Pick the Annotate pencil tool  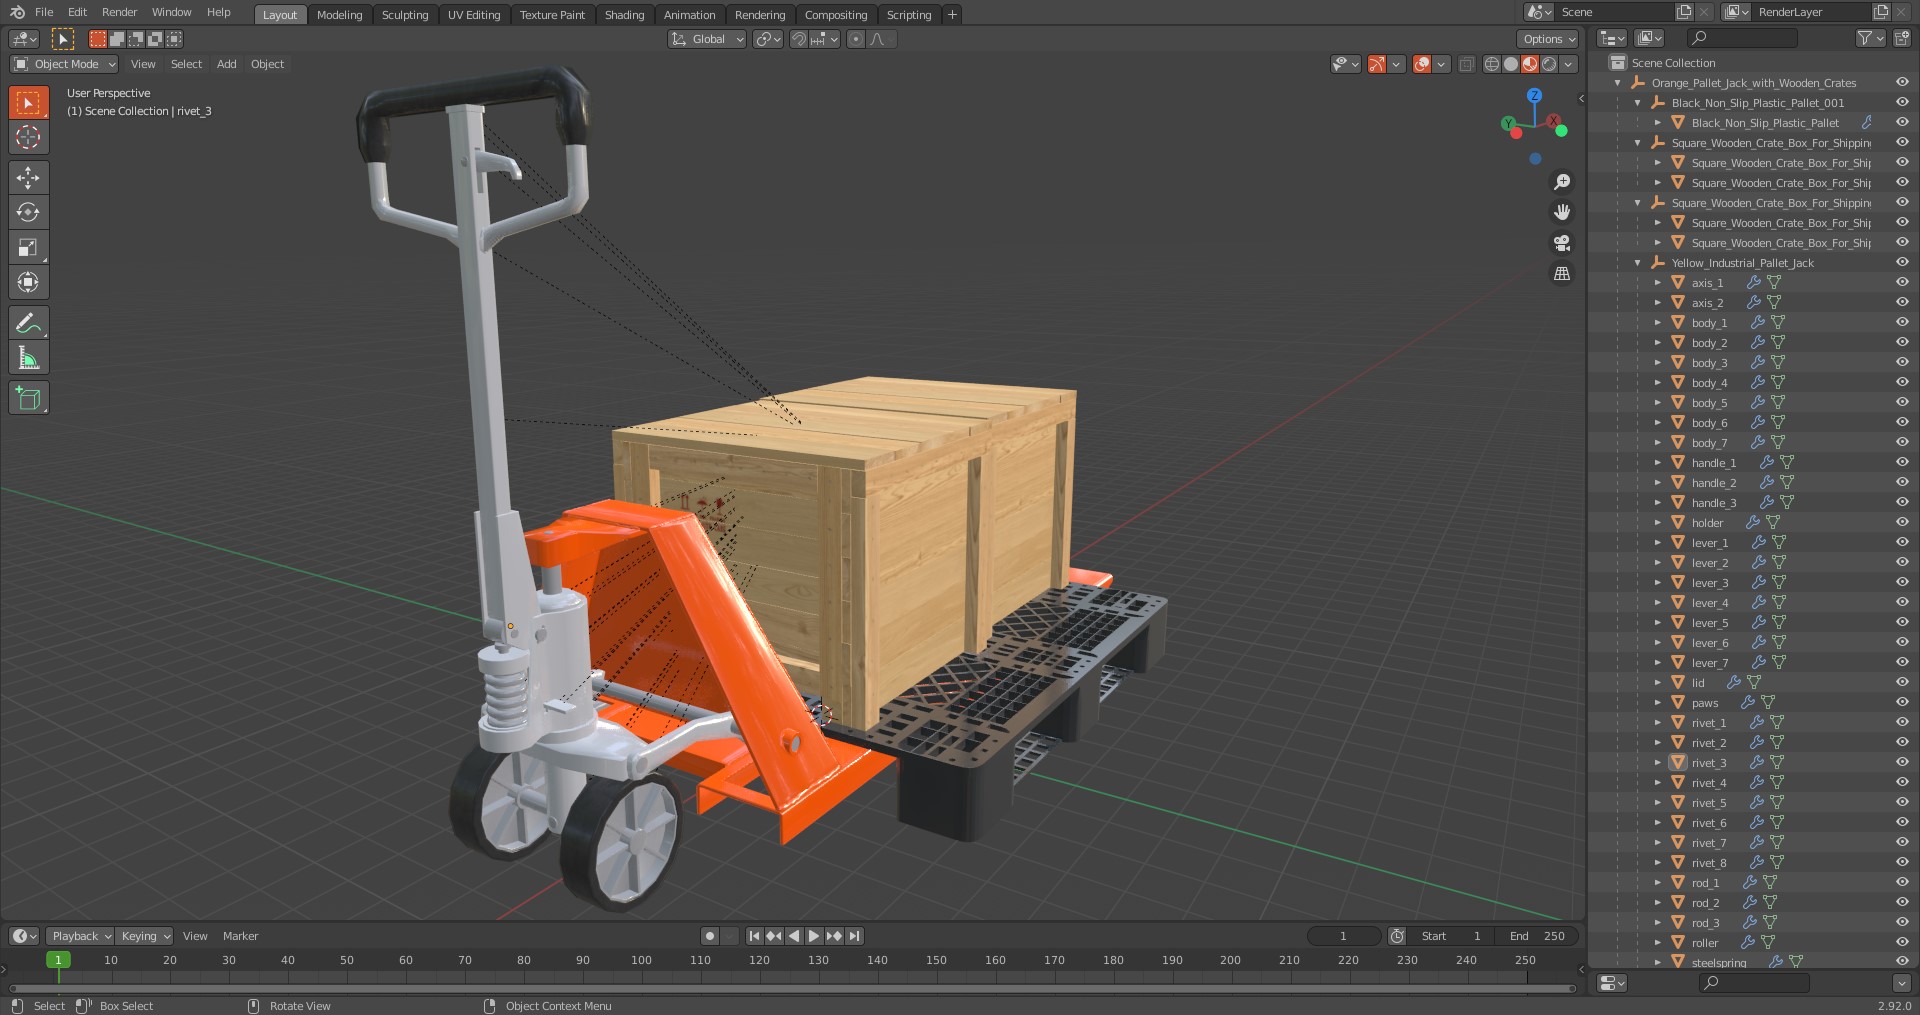(28, 322)
